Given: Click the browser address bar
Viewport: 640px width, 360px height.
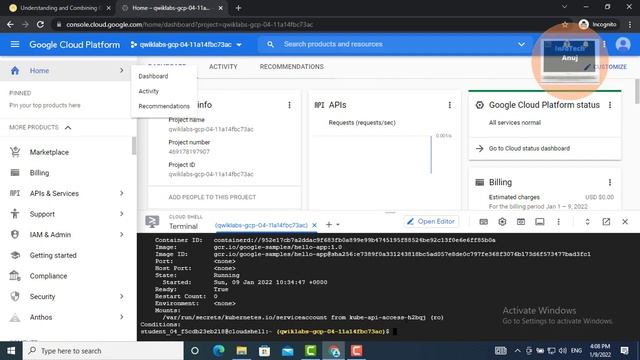Looking at the screenshot, I should tap(310, 24).
